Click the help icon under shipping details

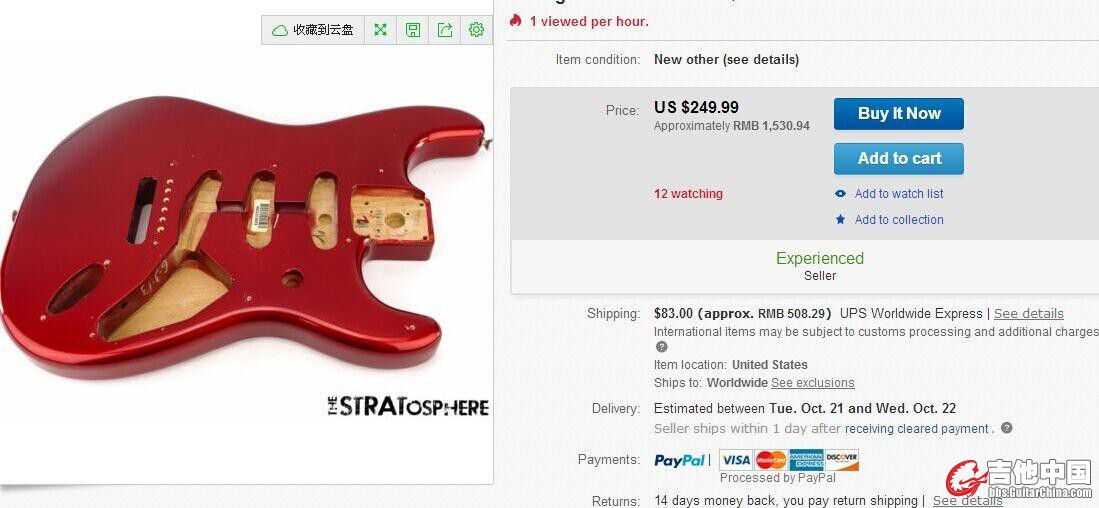click(661, 347)
